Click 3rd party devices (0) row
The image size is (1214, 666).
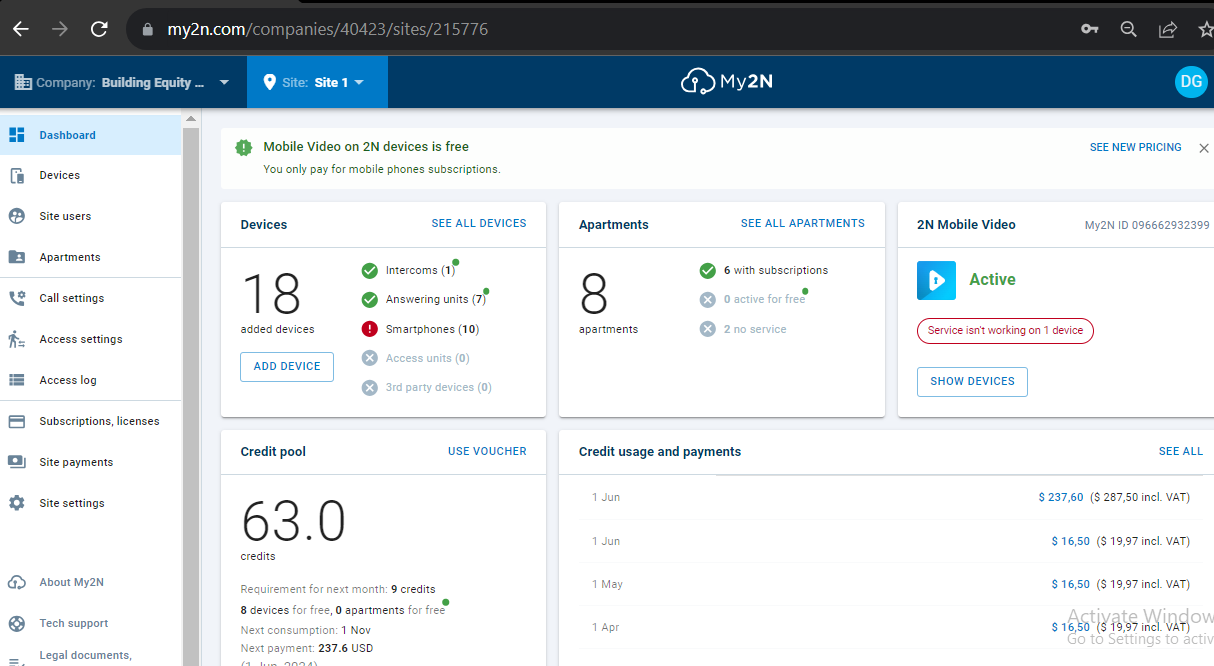click(x=426, y=387)
